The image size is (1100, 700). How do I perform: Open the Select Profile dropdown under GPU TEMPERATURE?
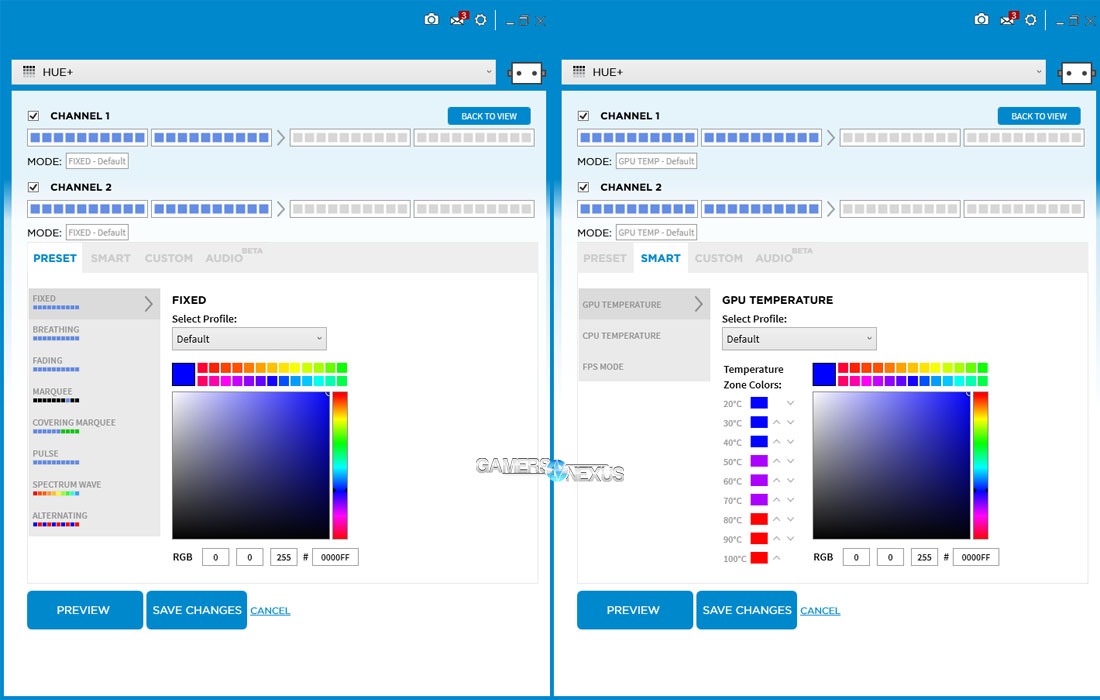pyautogui.click(x=799, y=339)
